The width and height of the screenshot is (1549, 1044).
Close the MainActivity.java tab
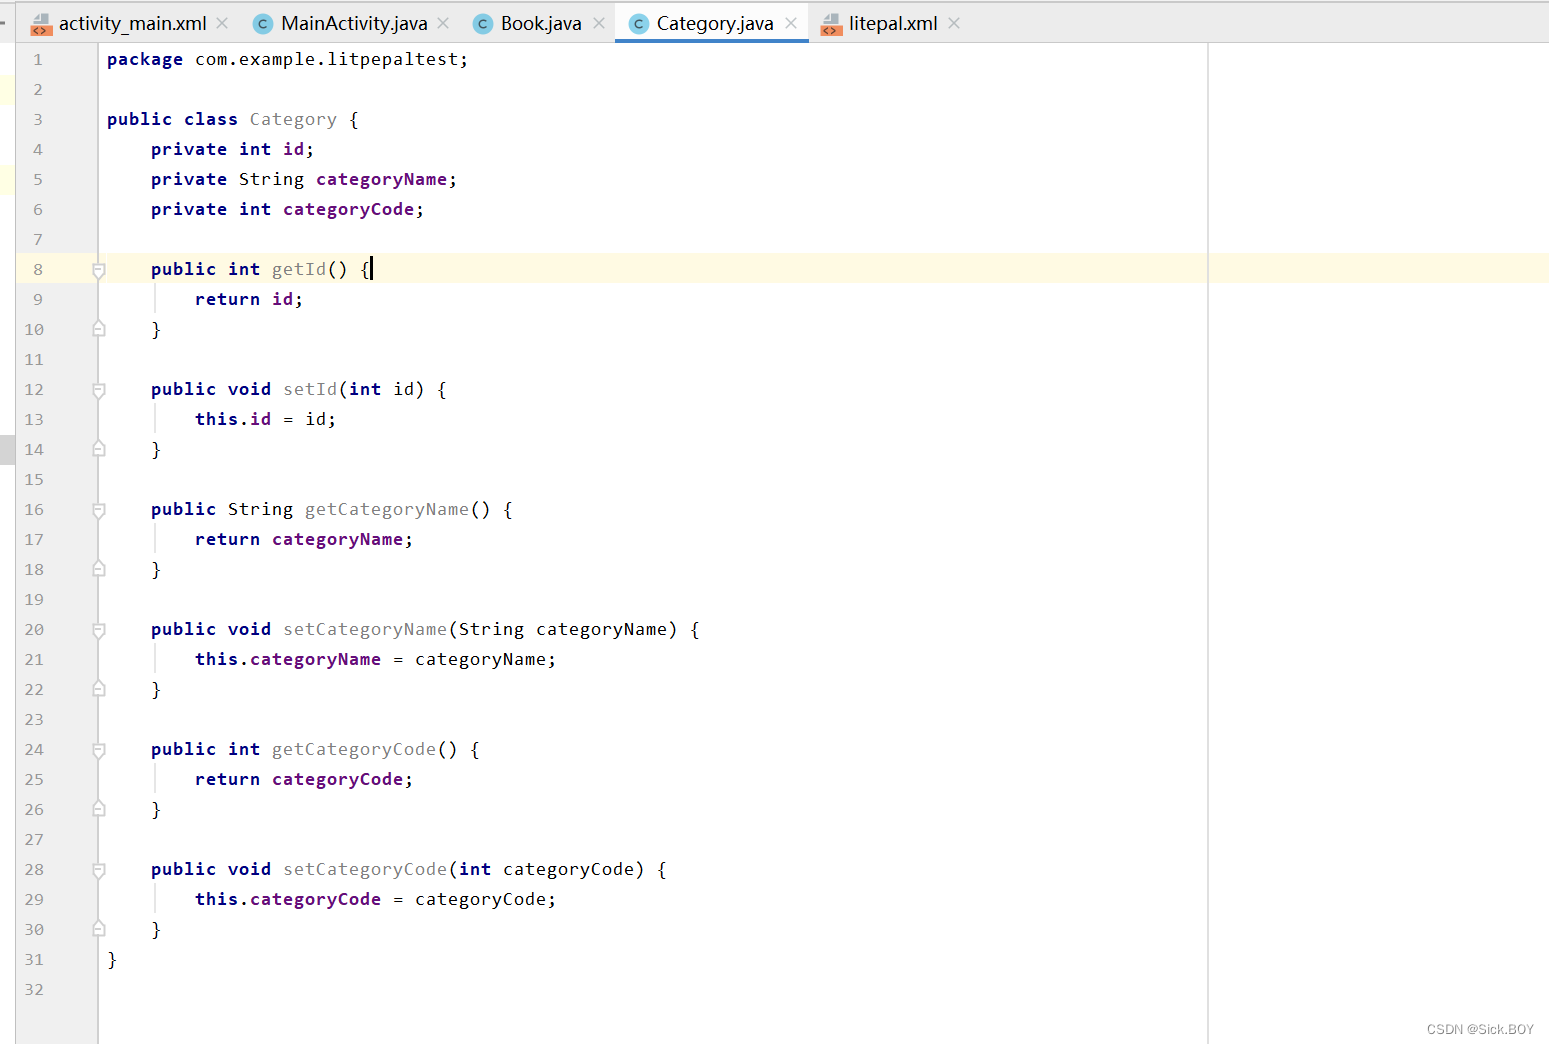click(443, 23)
